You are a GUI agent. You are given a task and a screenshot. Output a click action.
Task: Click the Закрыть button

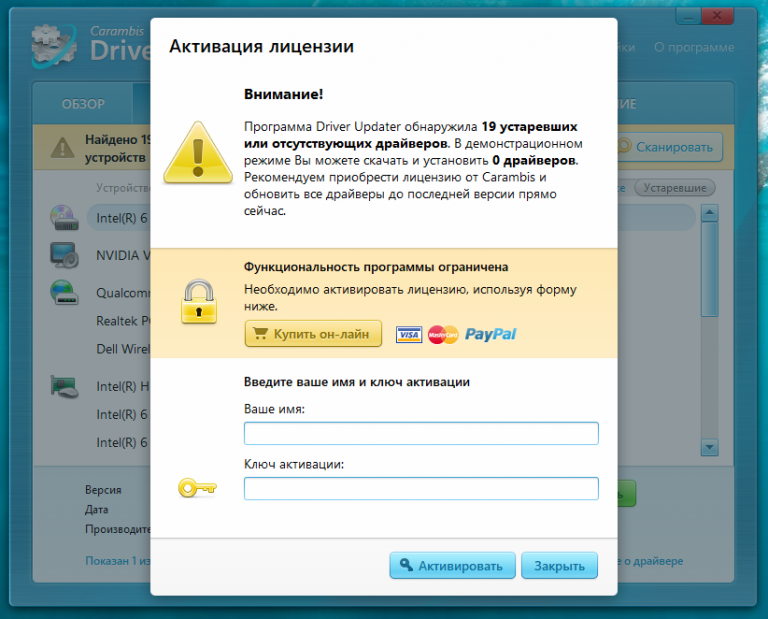tap(559, 566)
